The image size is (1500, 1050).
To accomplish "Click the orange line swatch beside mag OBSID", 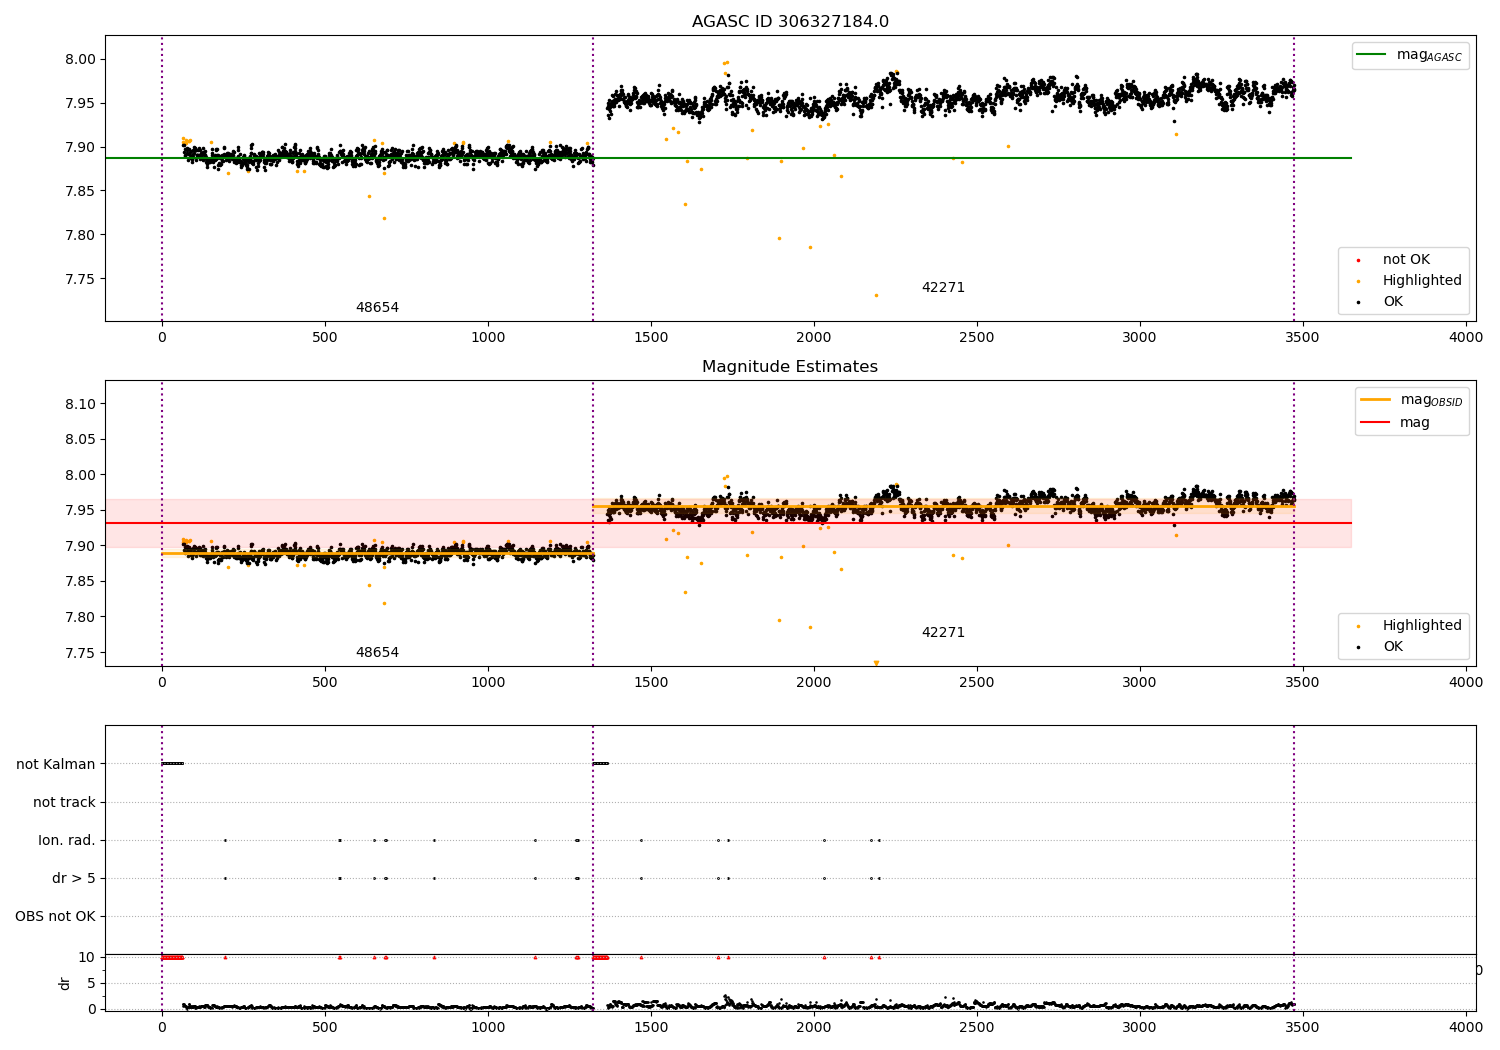I will (x=1376, y=400).
